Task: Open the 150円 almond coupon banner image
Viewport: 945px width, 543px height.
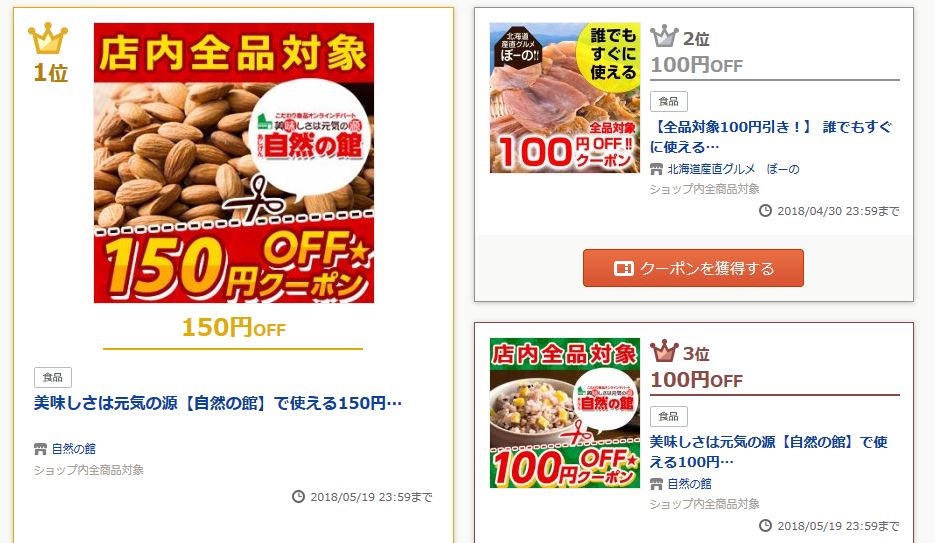Action: [x=234, y=163]
